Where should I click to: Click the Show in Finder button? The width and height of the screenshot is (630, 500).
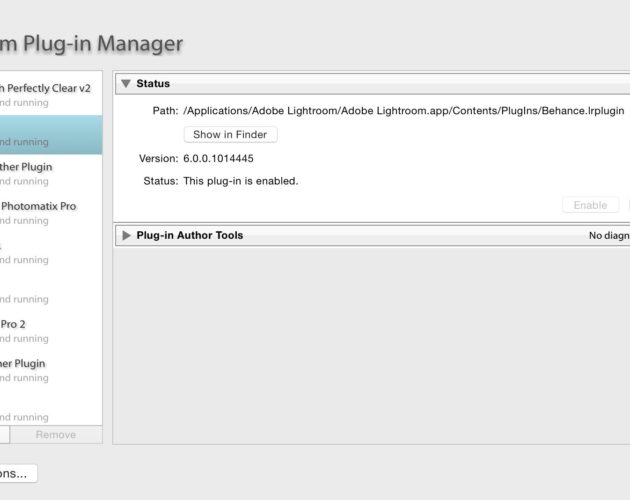click(x=230, y=135)
